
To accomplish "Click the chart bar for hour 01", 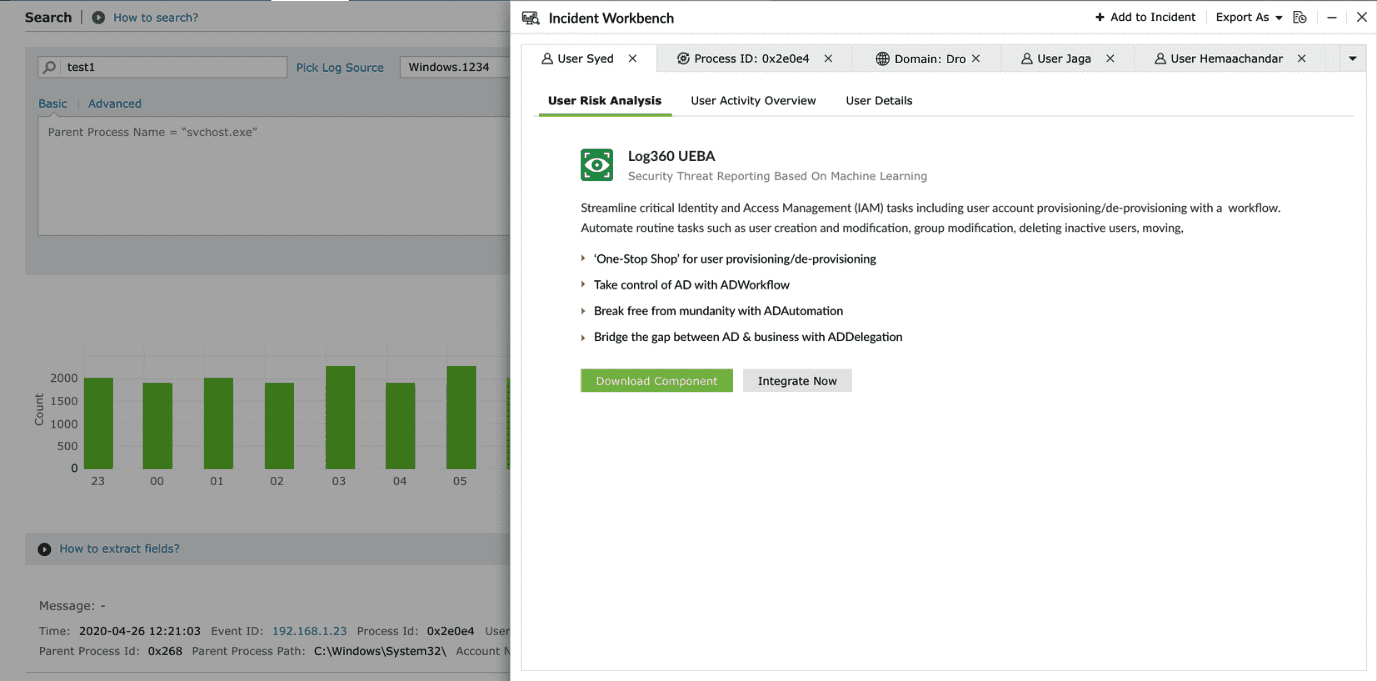I will (218, 423).
